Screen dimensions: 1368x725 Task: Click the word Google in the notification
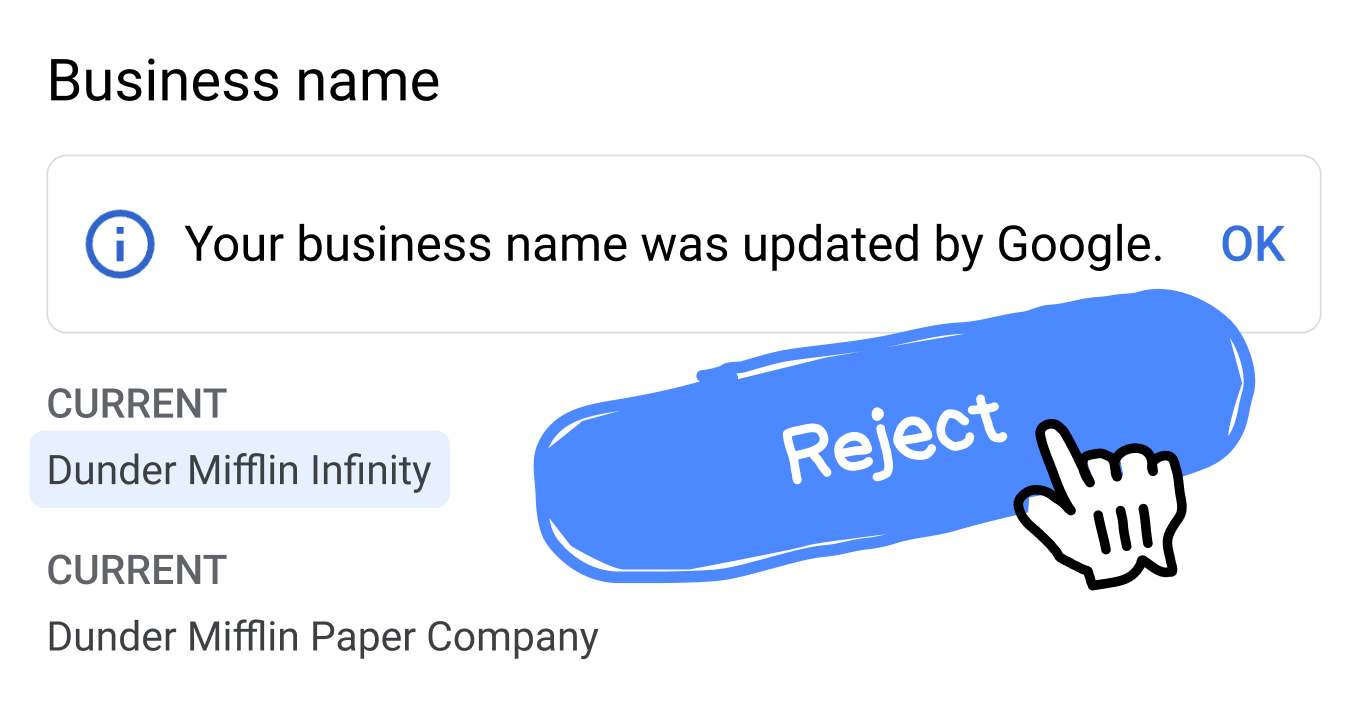click(1079, 245)
